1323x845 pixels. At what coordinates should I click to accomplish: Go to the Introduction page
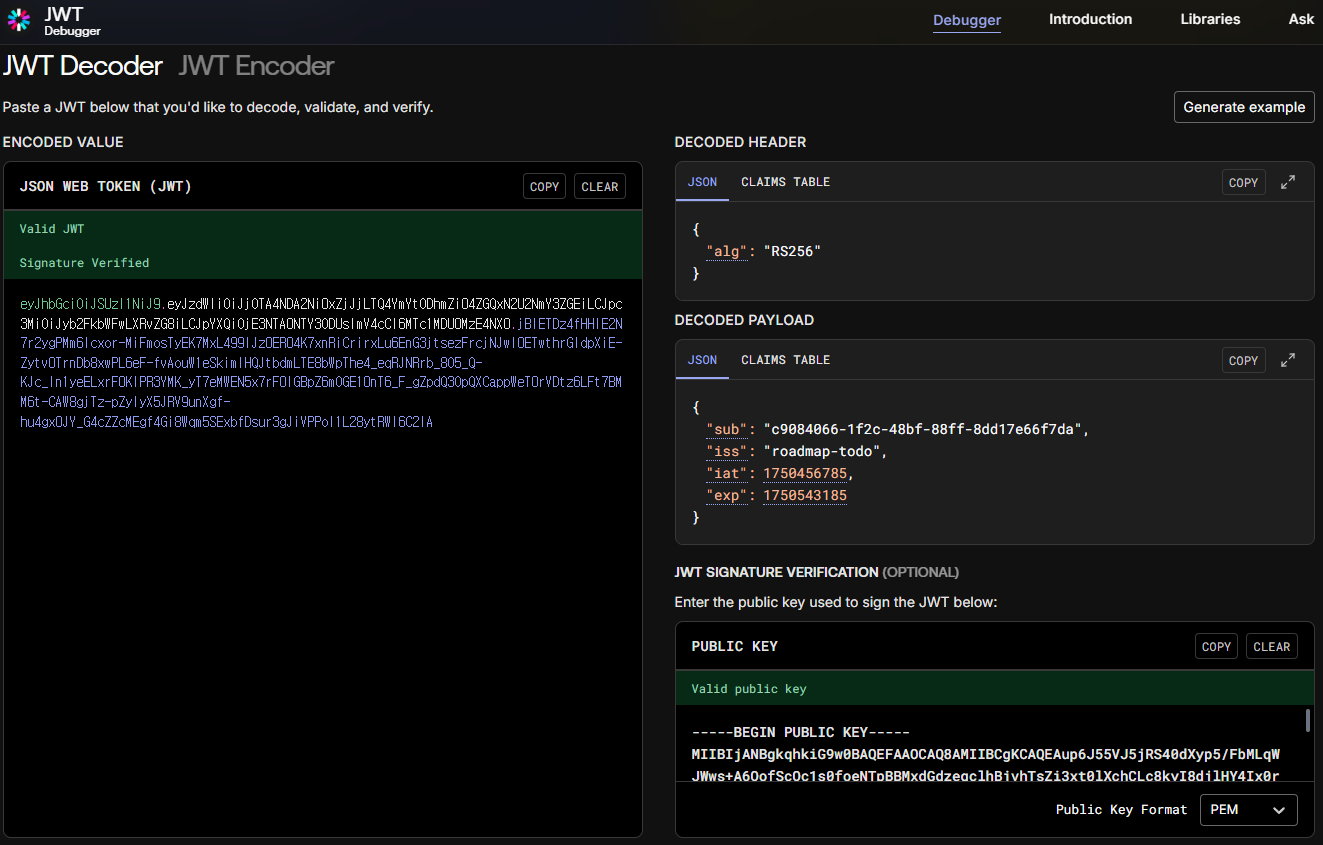pyautogui.click(x=1090, y=19)
